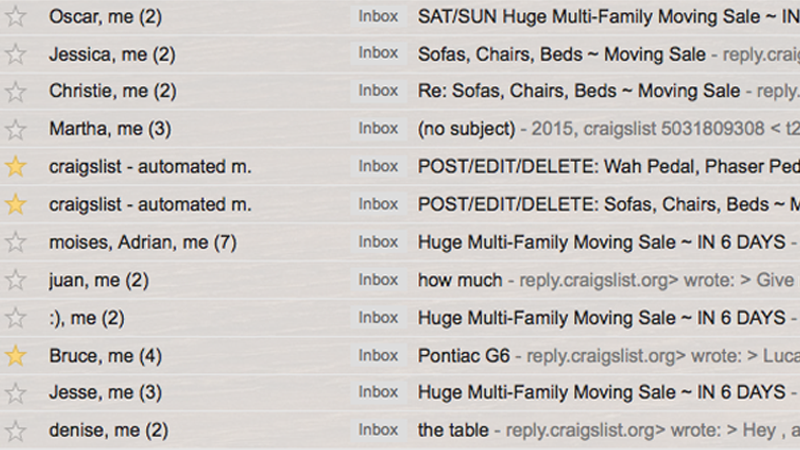Viewport: 800px width, 450px height.
Task: Star the :), me conversation
Action: click(x=16, y=317)
